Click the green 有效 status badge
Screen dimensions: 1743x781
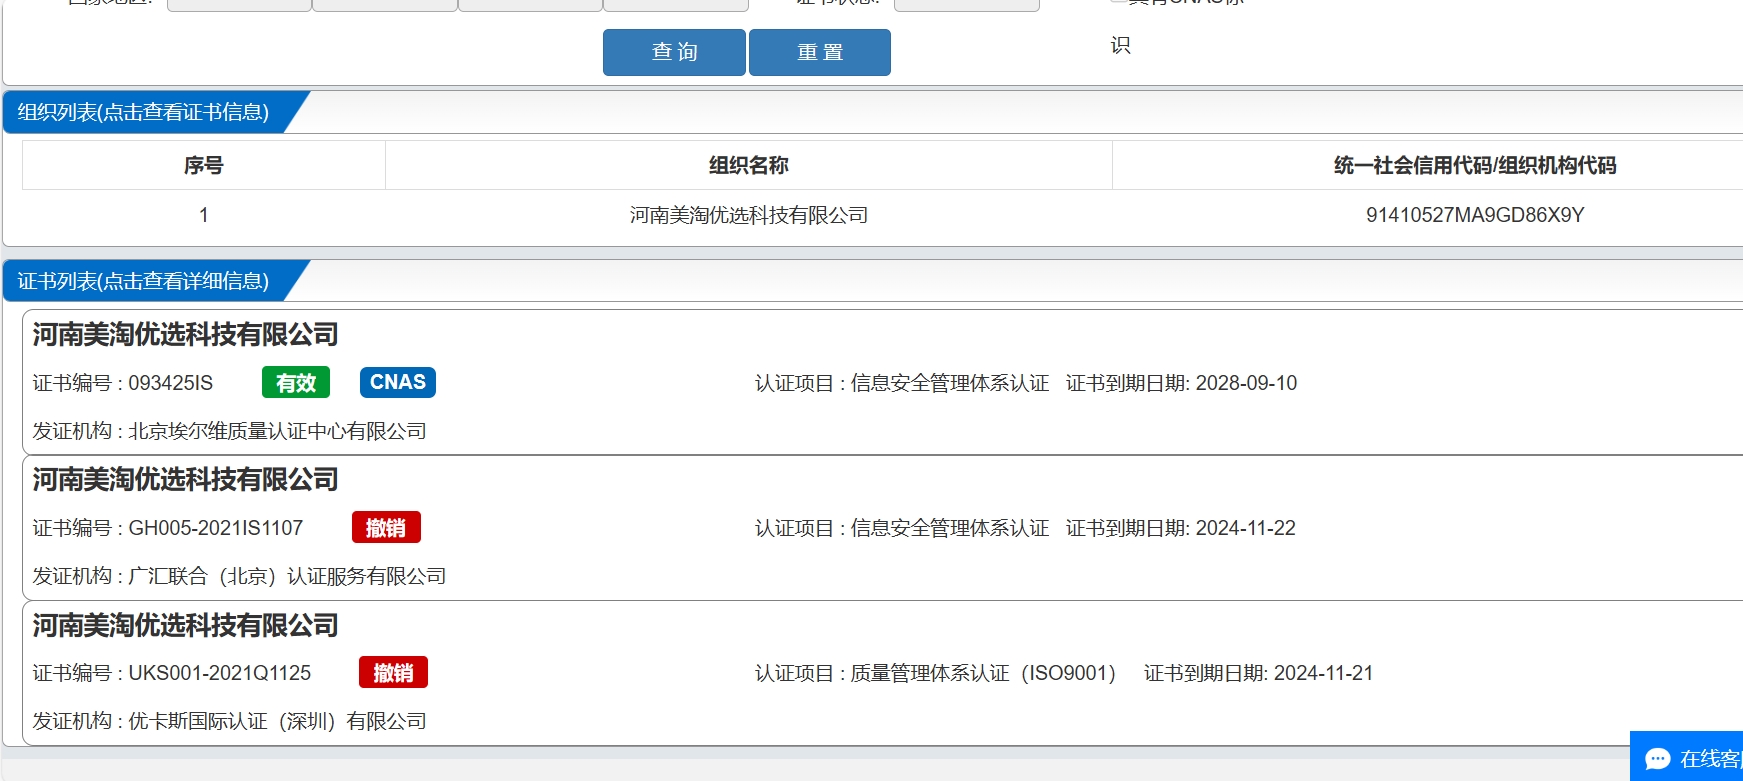[x=296, y=383]
